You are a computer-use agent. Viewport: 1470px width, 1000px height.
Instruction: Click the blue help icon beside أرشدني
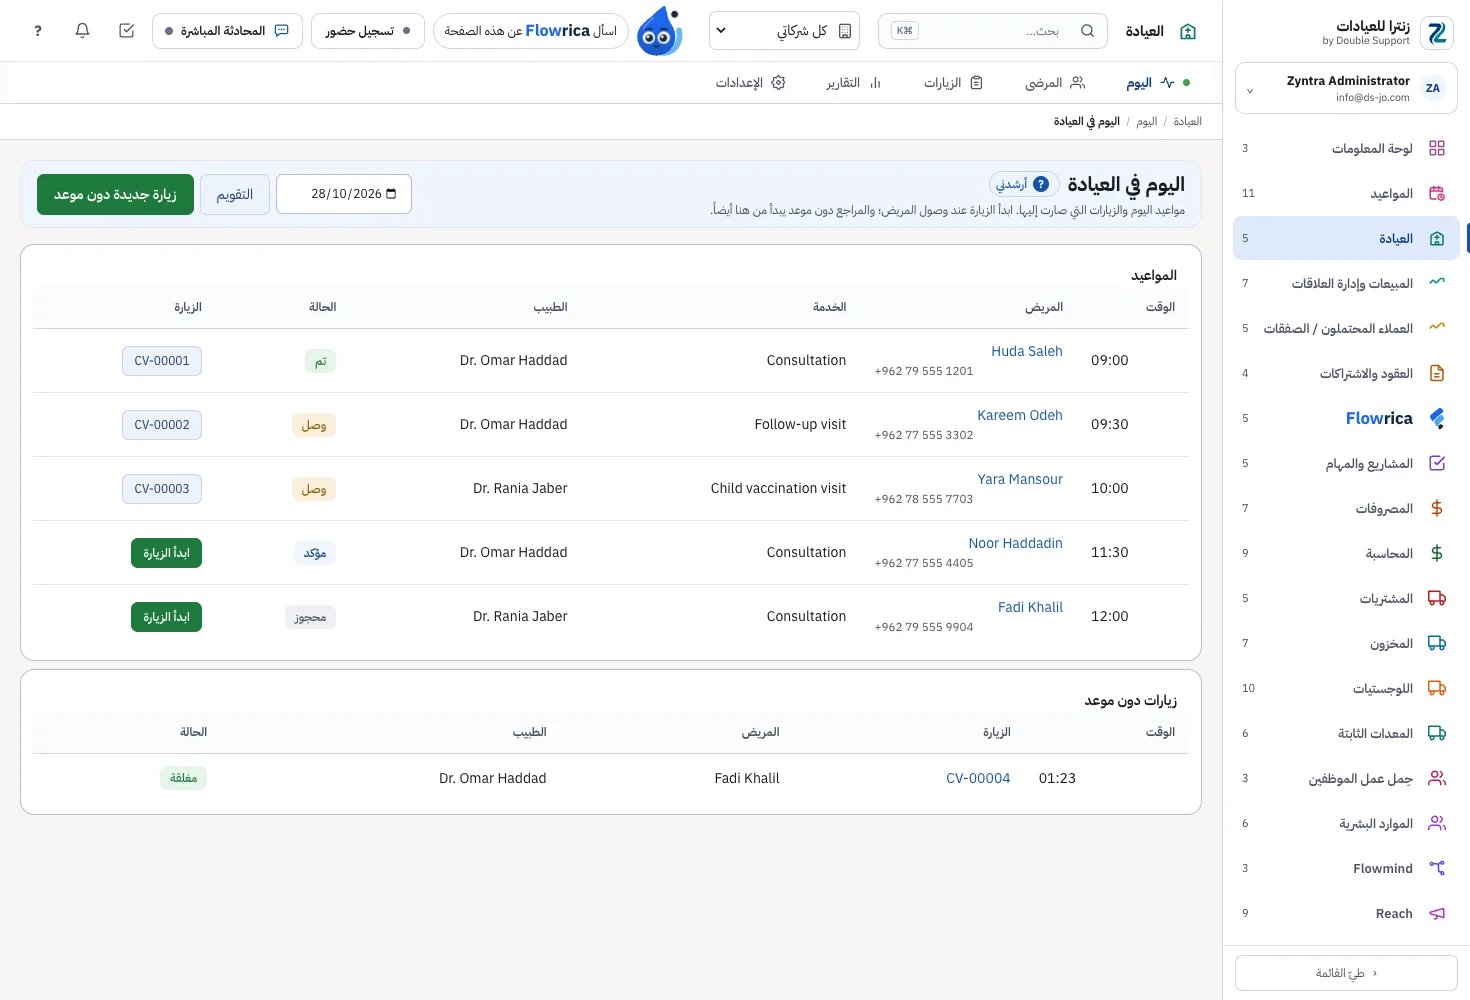(1041, 184)
